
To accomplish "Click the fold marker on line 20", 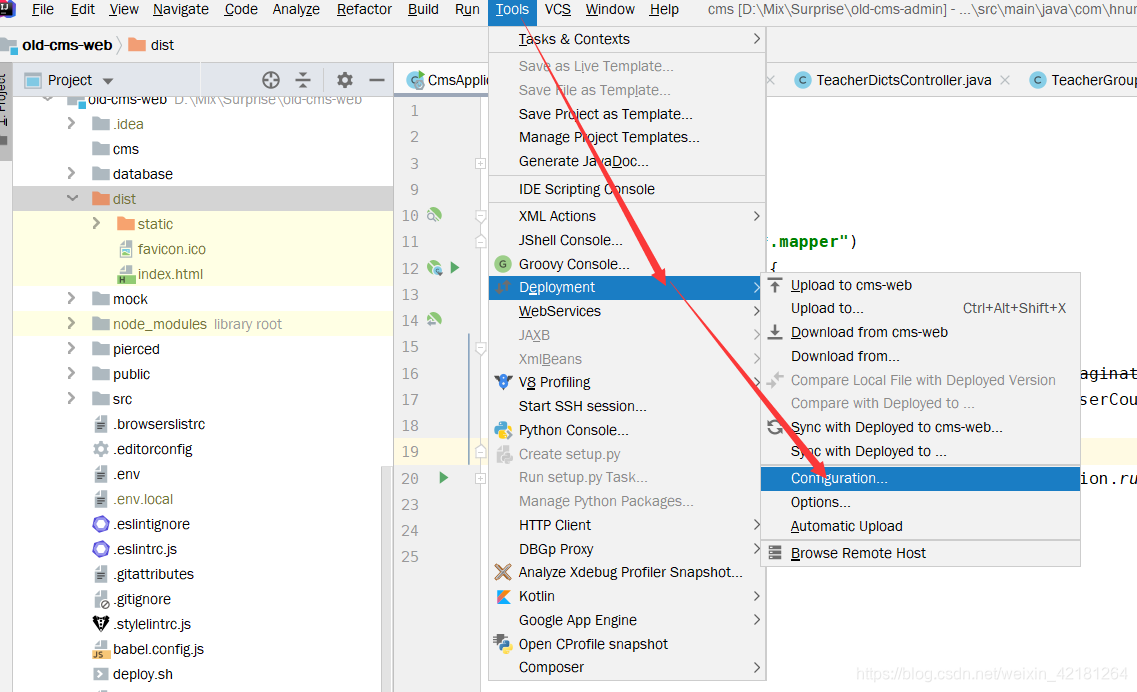I will [480, 478].
